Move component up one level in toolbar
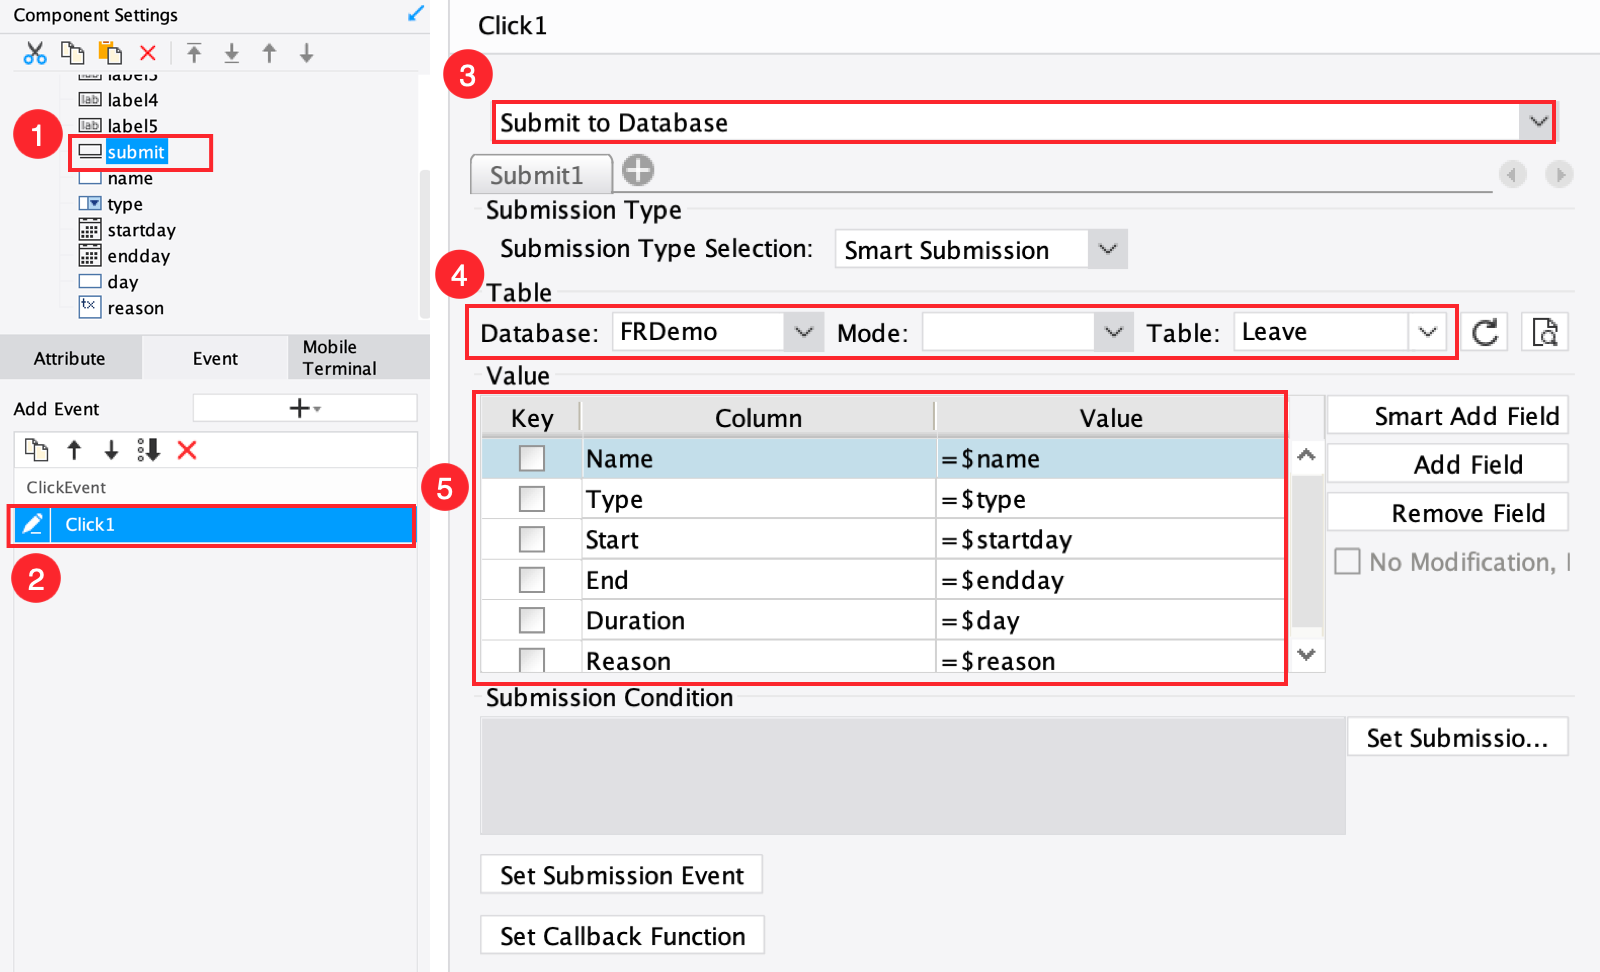1600x972 pixels. pos(269,53)
